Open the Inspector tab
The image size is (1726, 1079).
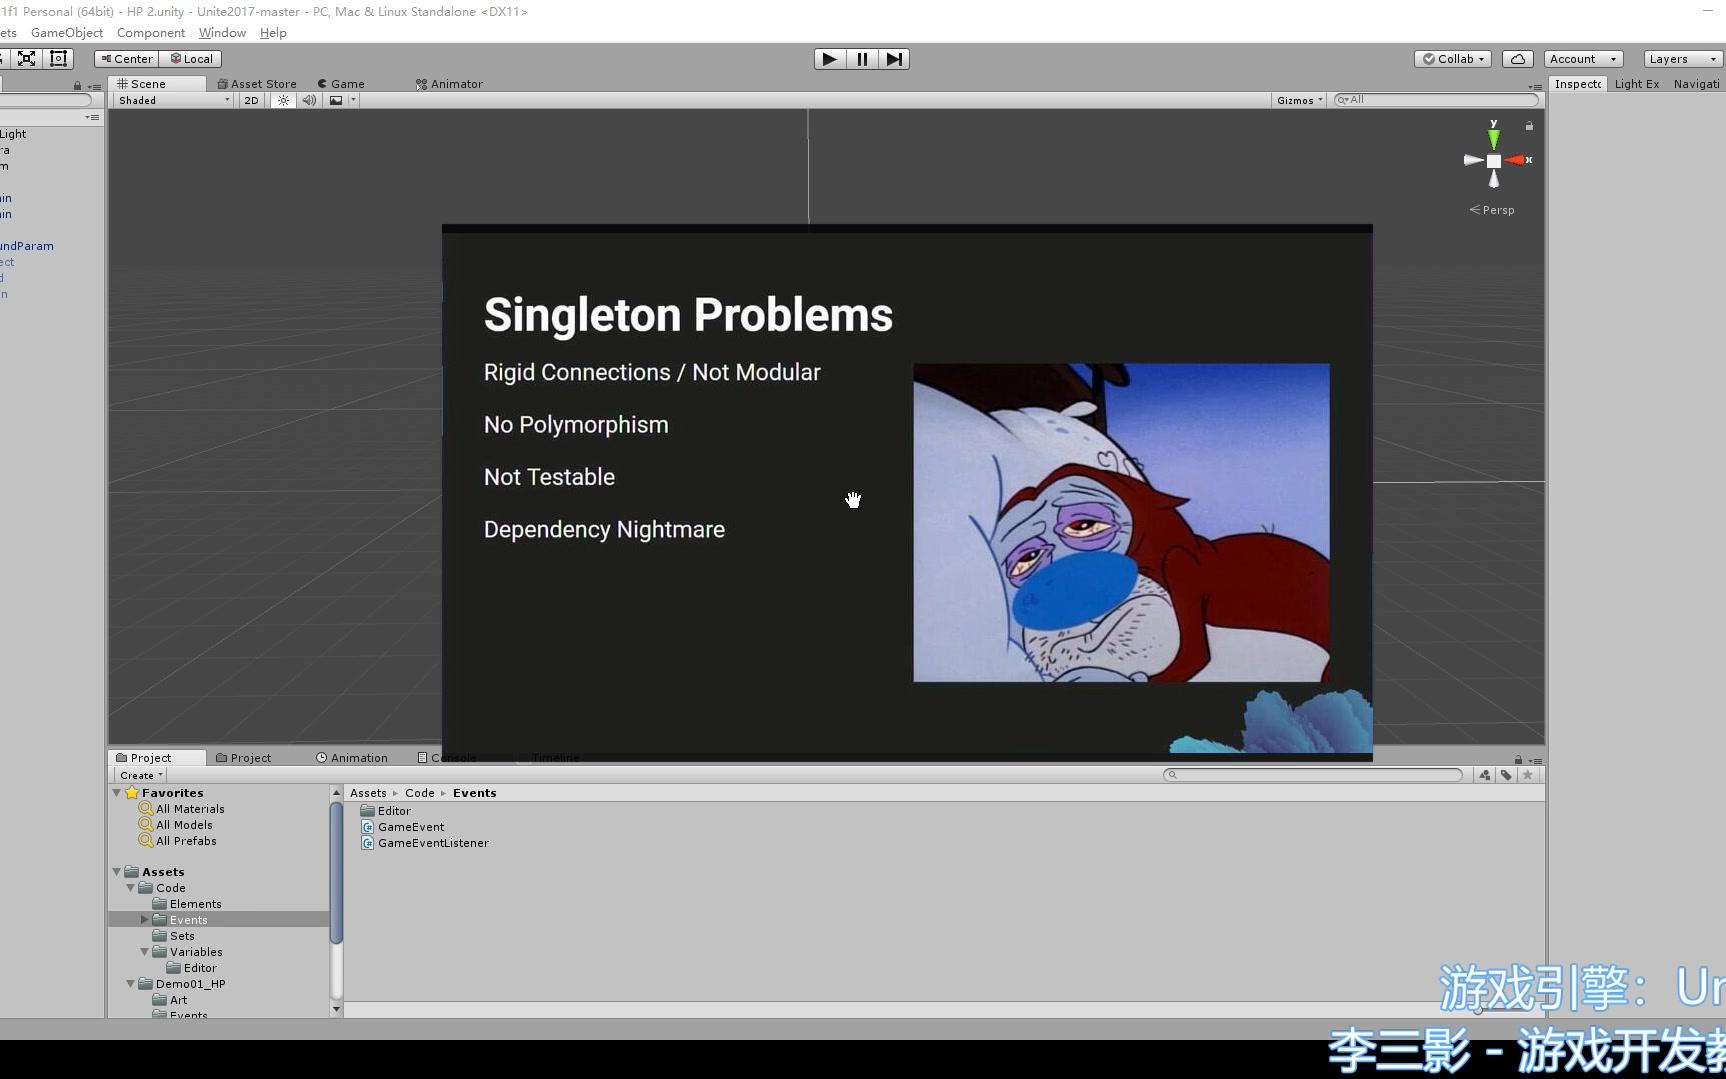pos(1578,84)
